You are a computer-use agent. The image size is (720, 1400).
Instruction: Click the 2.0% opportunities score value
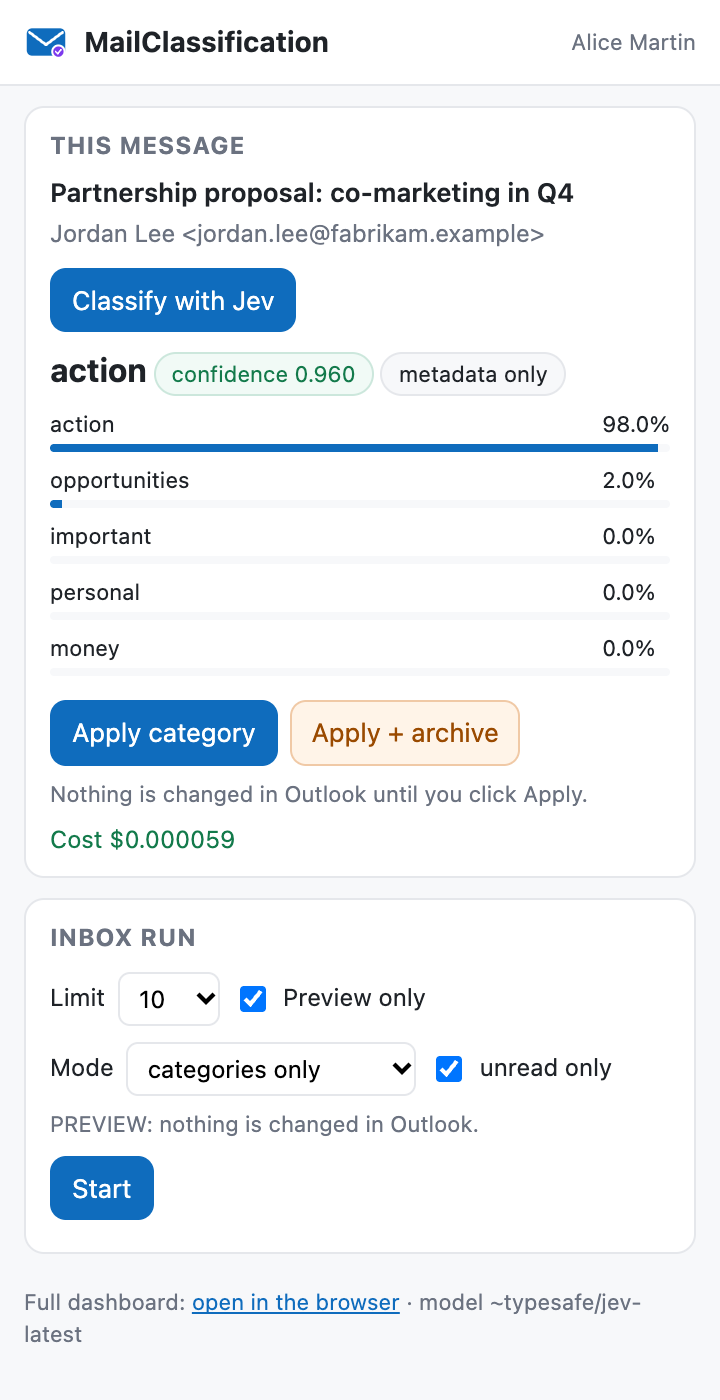pyautogui.click(x=629, y=481)
